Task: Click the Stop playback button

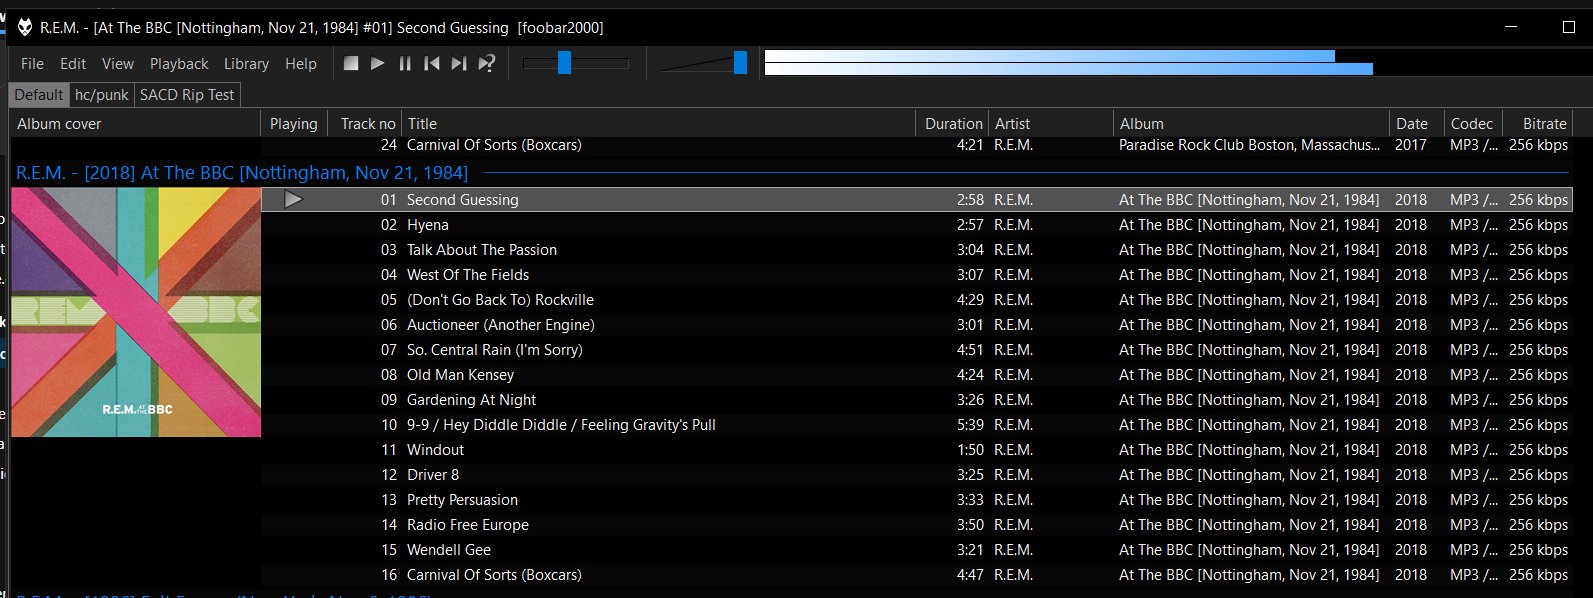Action: (x=351, y=63)
